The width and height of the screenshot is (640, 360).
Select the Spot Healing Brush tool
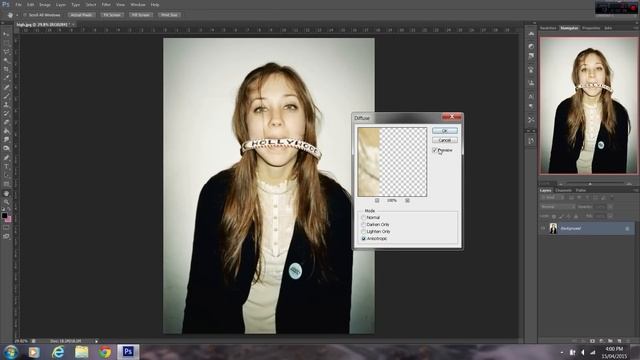pyautogui.click(x=6, y=87)
